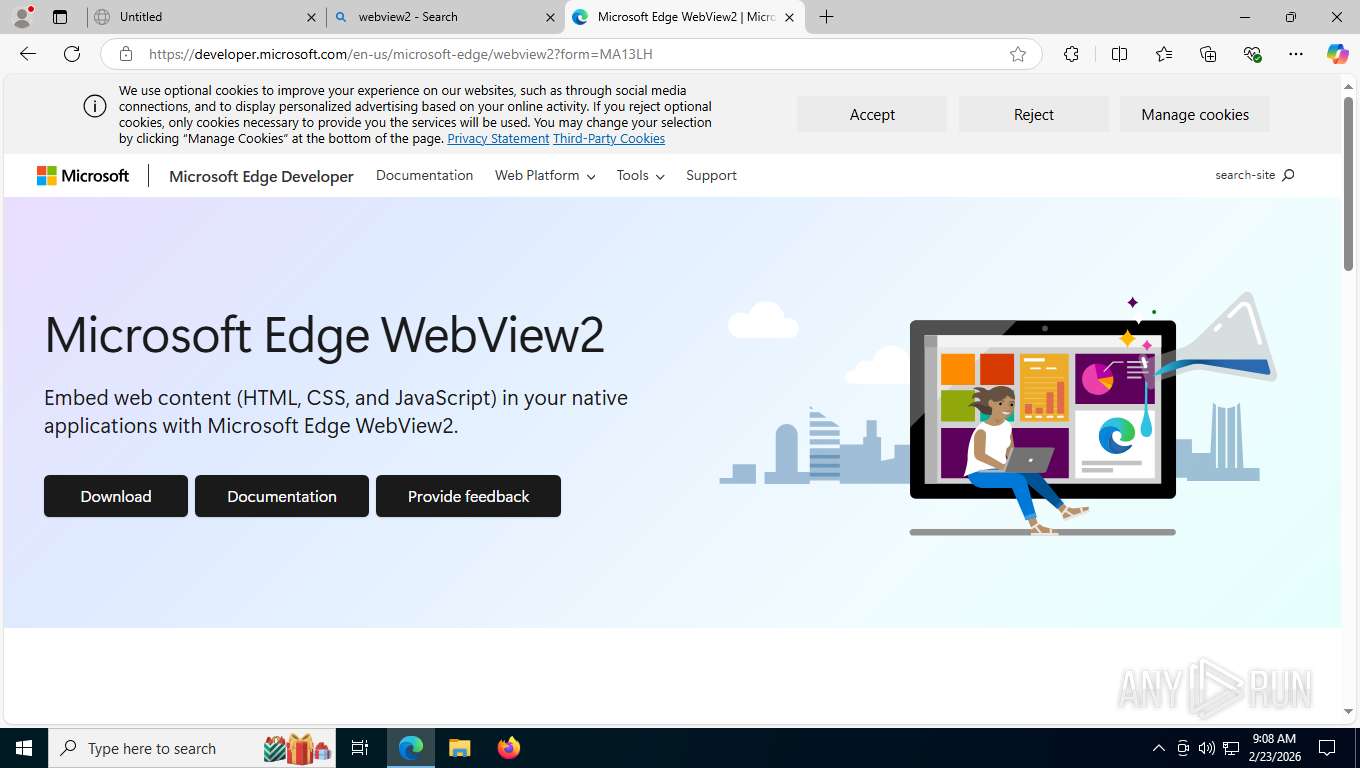The height and width of the screenshot is (768, 1360).
Task: Show hidden system tray icons
Action: (x=1159, y=748)
